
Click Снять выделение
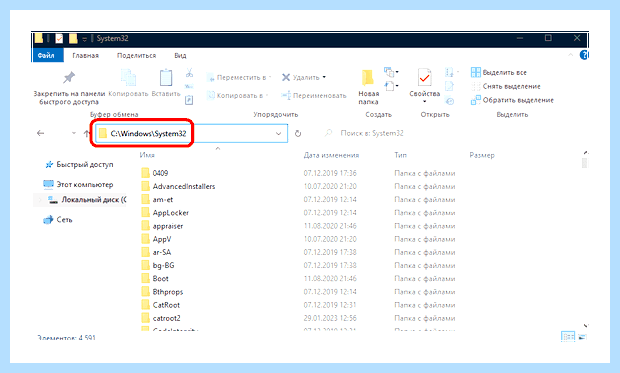click(506, 86)
